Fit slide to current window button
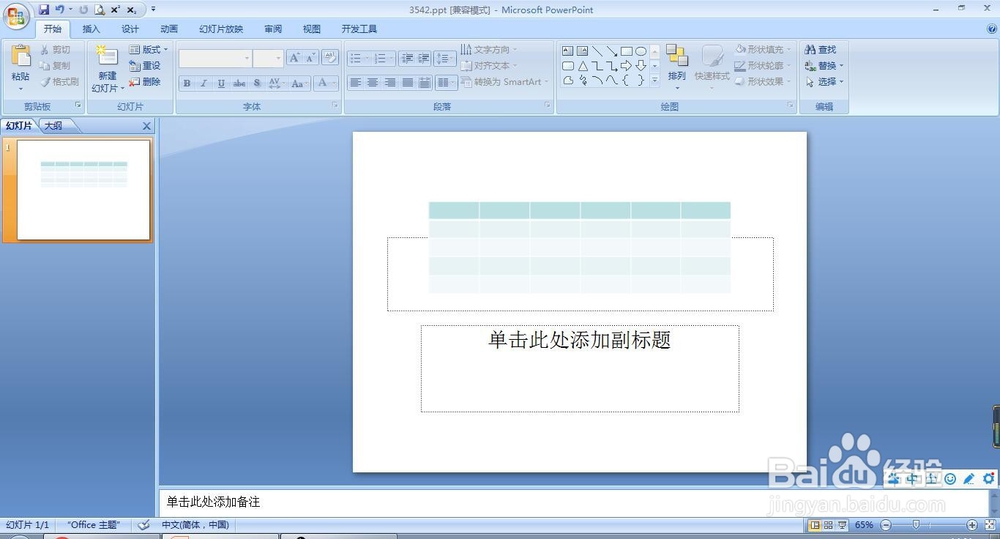Viewport: 1000px width, 539px height. coord(990,525)
